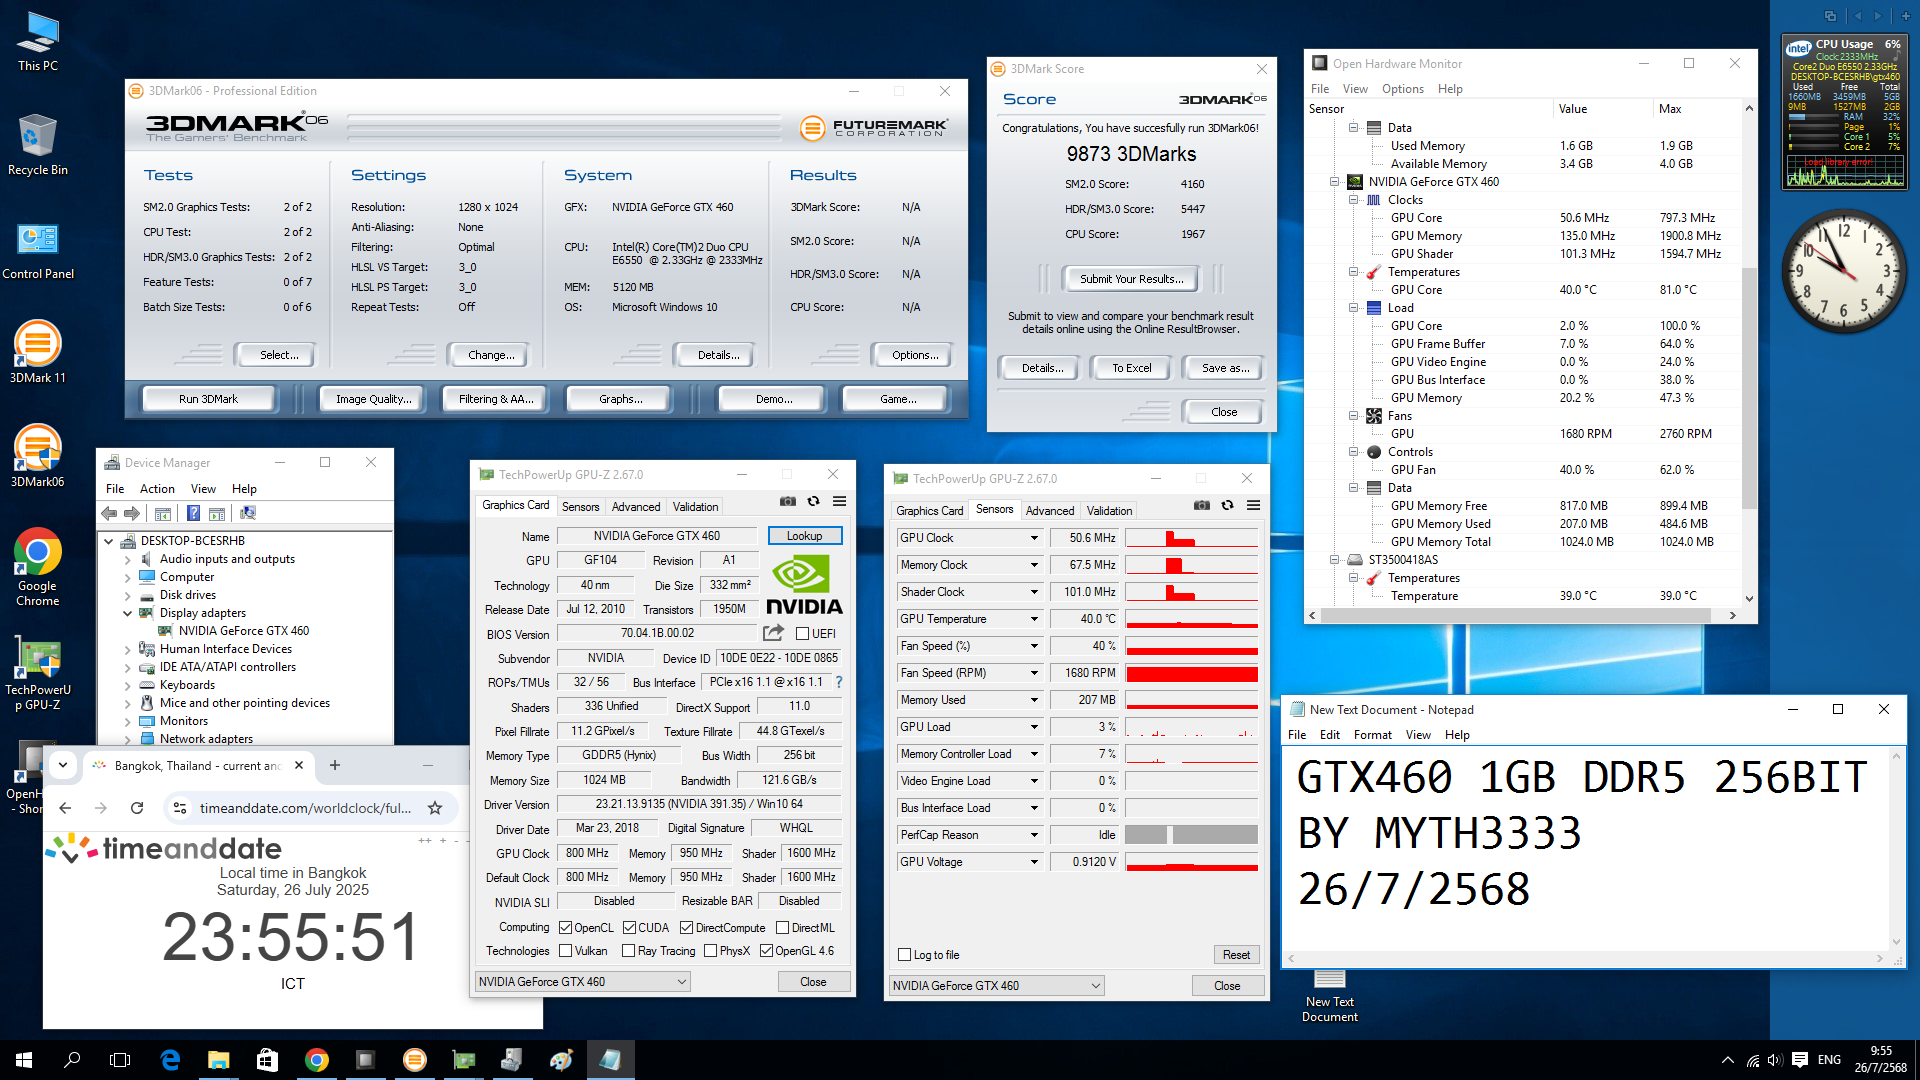This screenshot has width=1920, height=1080.
Task: Open GPU Temperature sensor dropdown
Action: (1034, 619)
